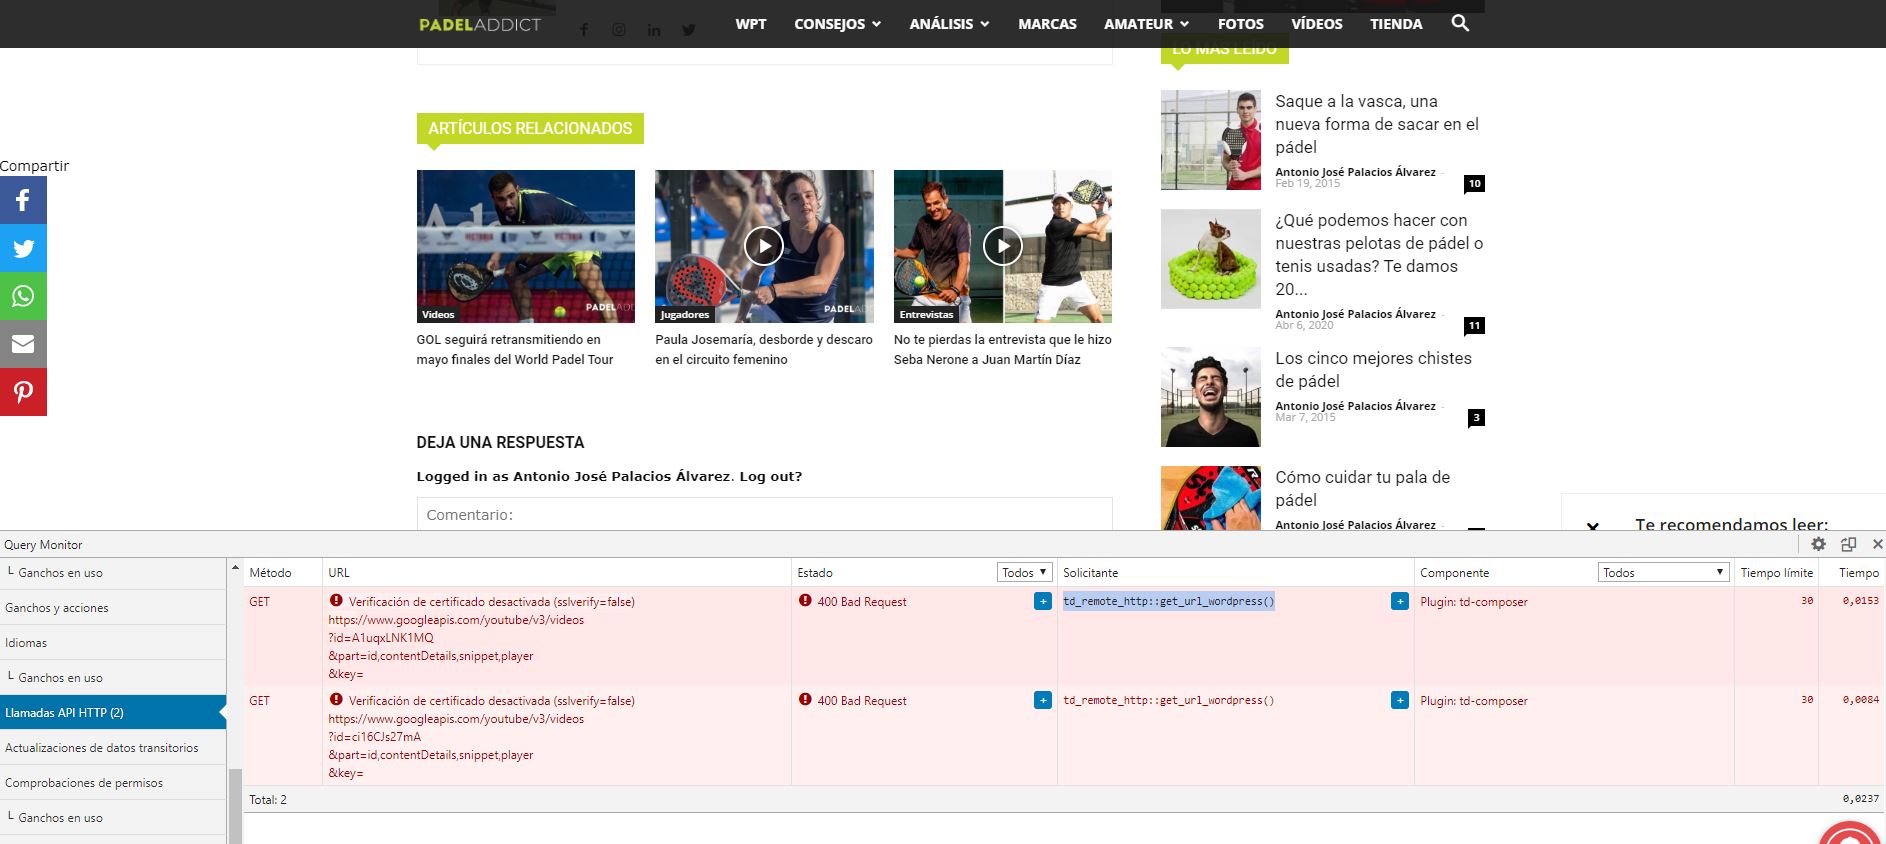1886x844 pixels.
Task: Click the 'Jugadores' category label
Action: (685, 314)
